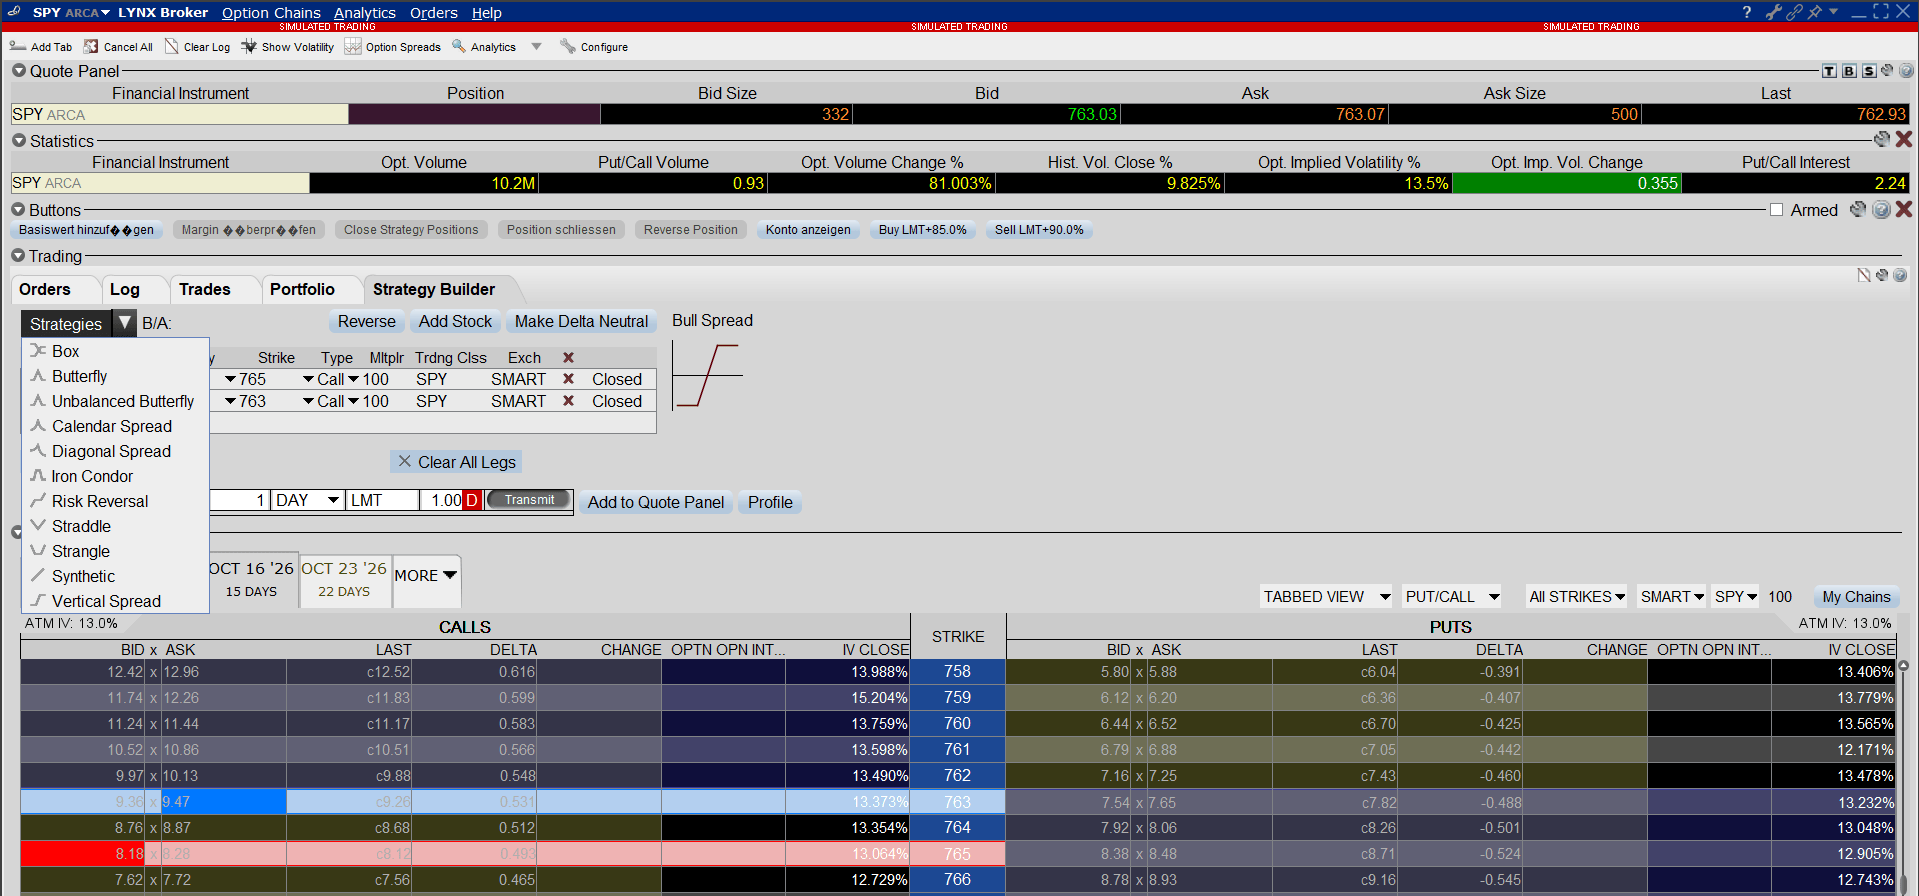1919x896 pixels.
Task: Click the Add Tab toolbar icon
Action: coord(17,46)
